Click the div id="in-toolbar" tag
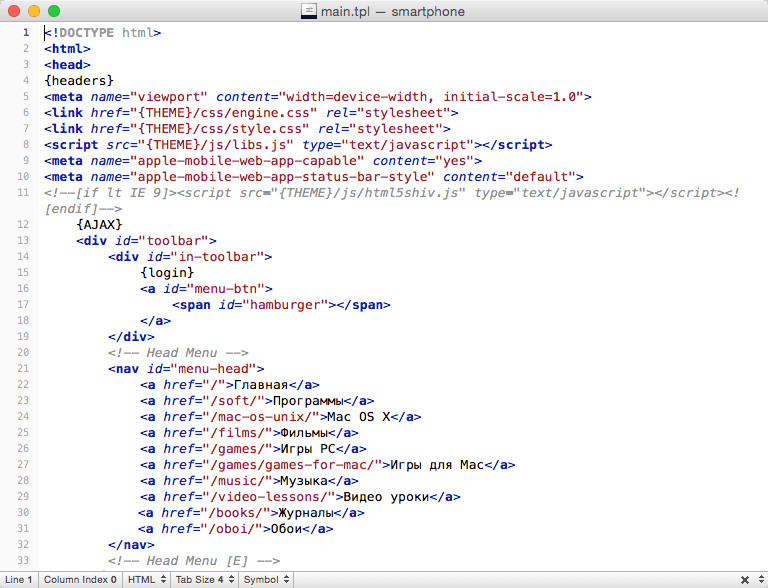Screen dimensions: 768x588 click(x=190, y=257)
